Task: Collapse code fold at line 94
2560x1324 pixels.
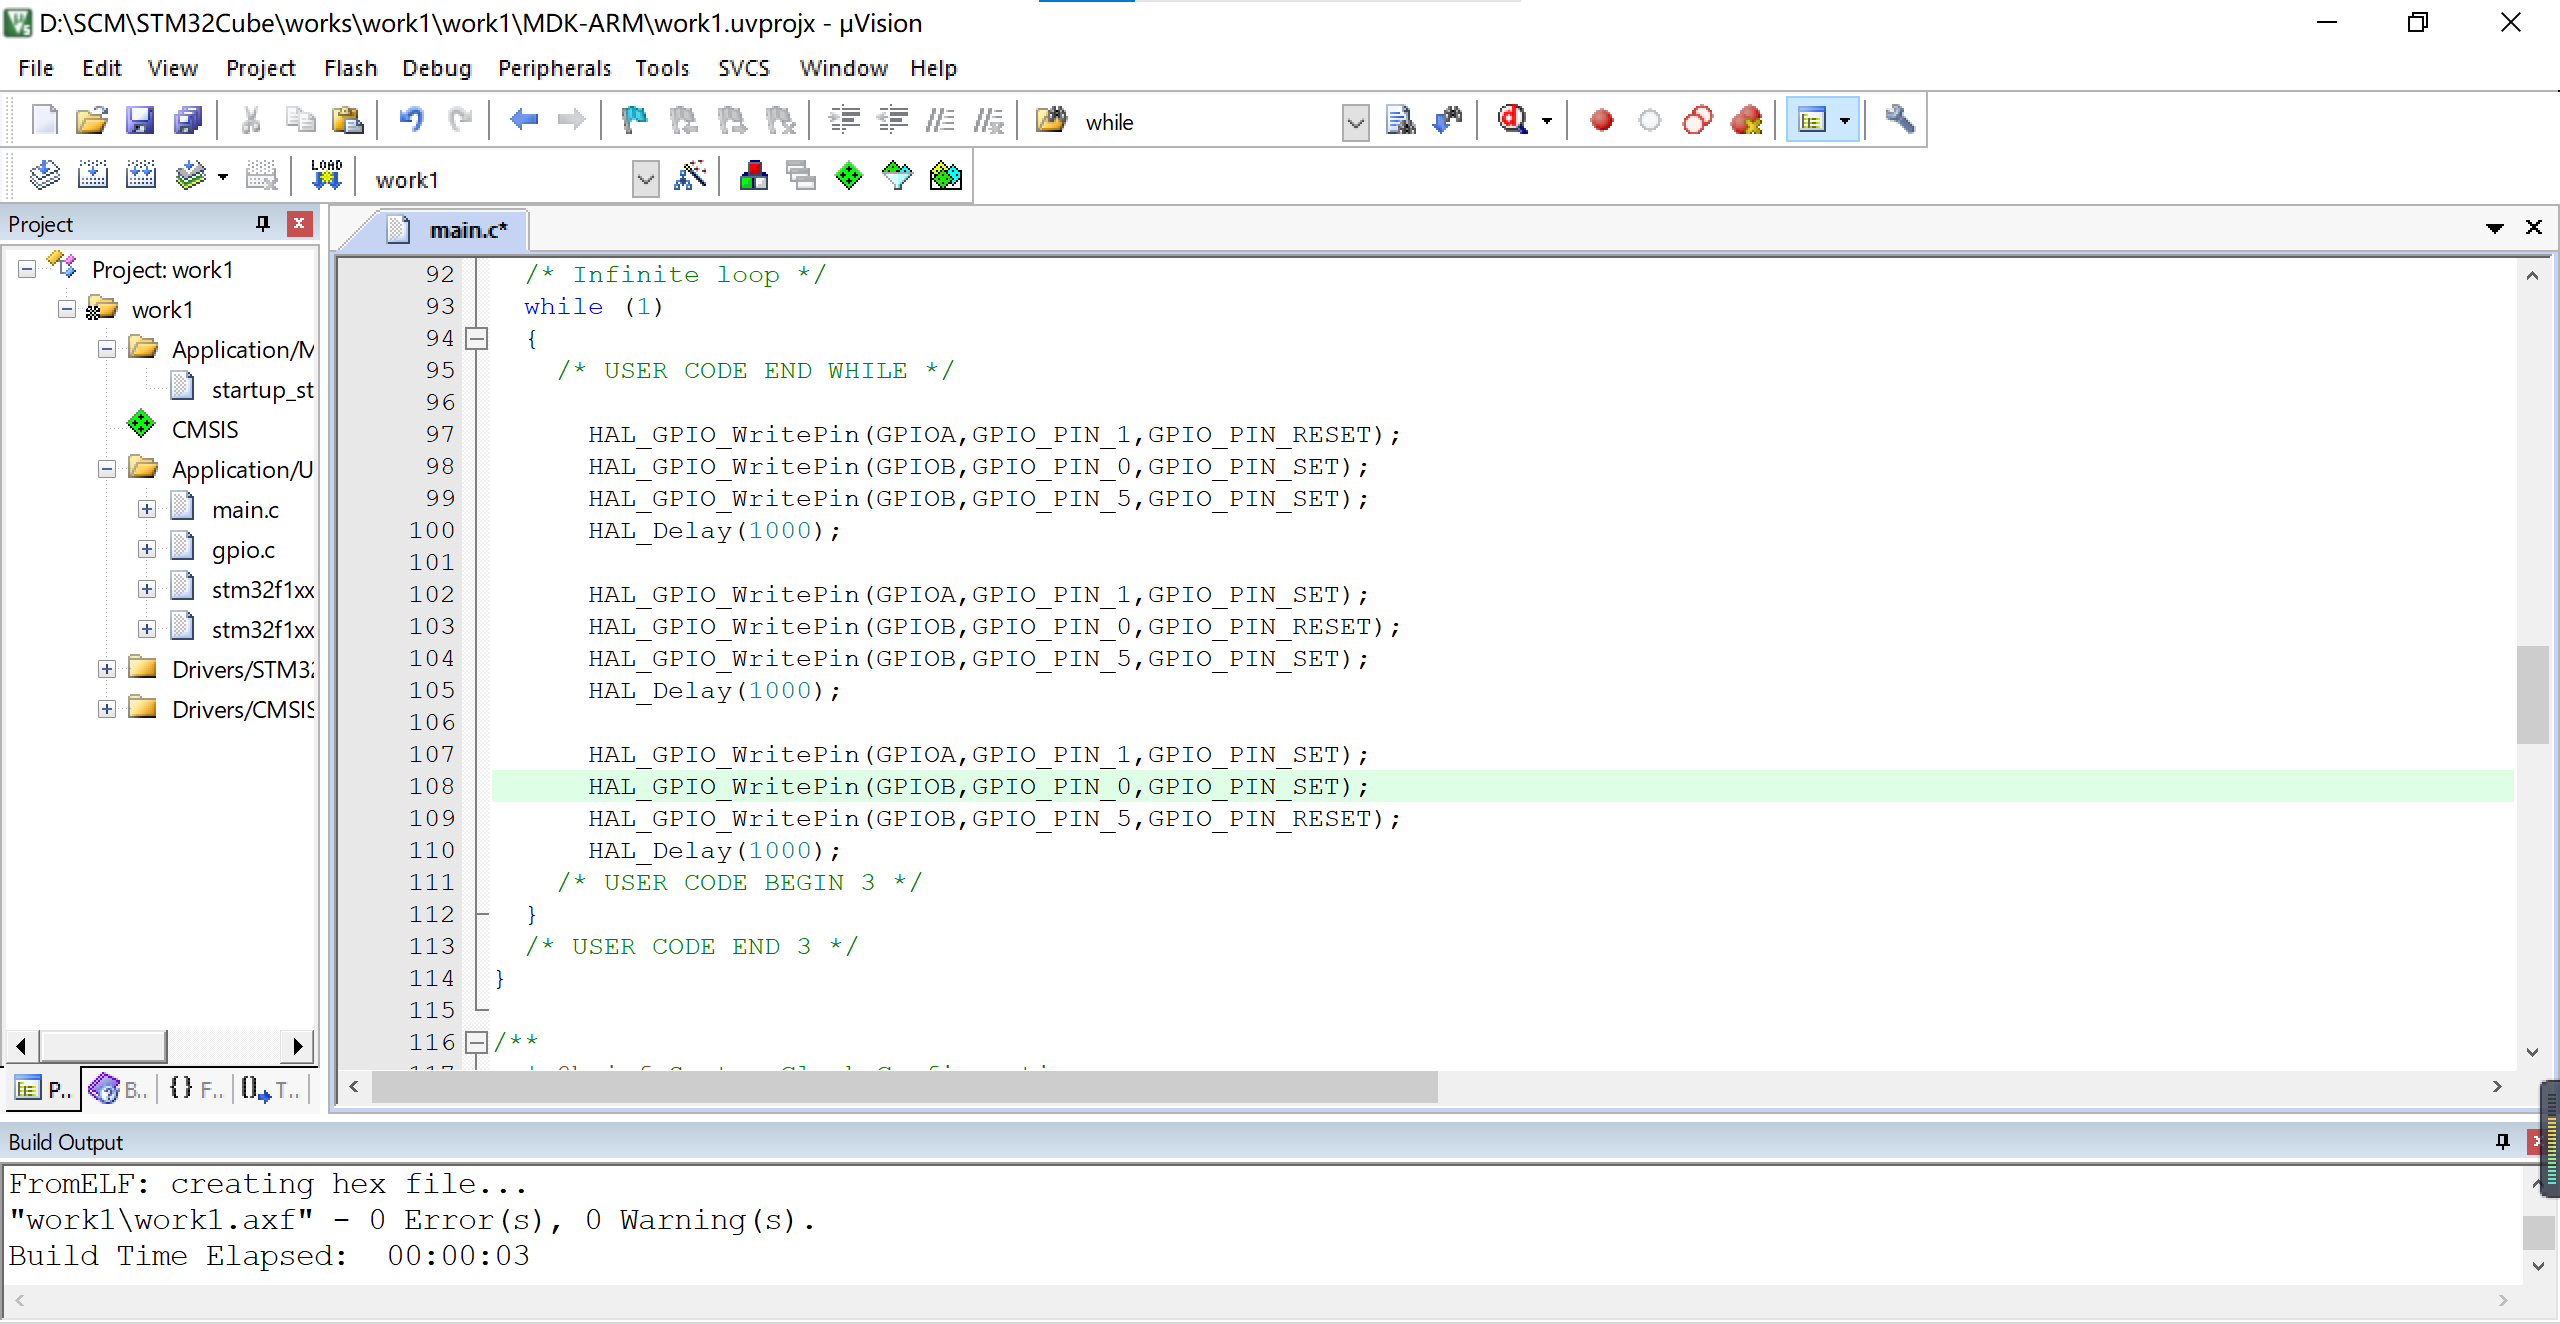Action: click(x=478, y=339)
